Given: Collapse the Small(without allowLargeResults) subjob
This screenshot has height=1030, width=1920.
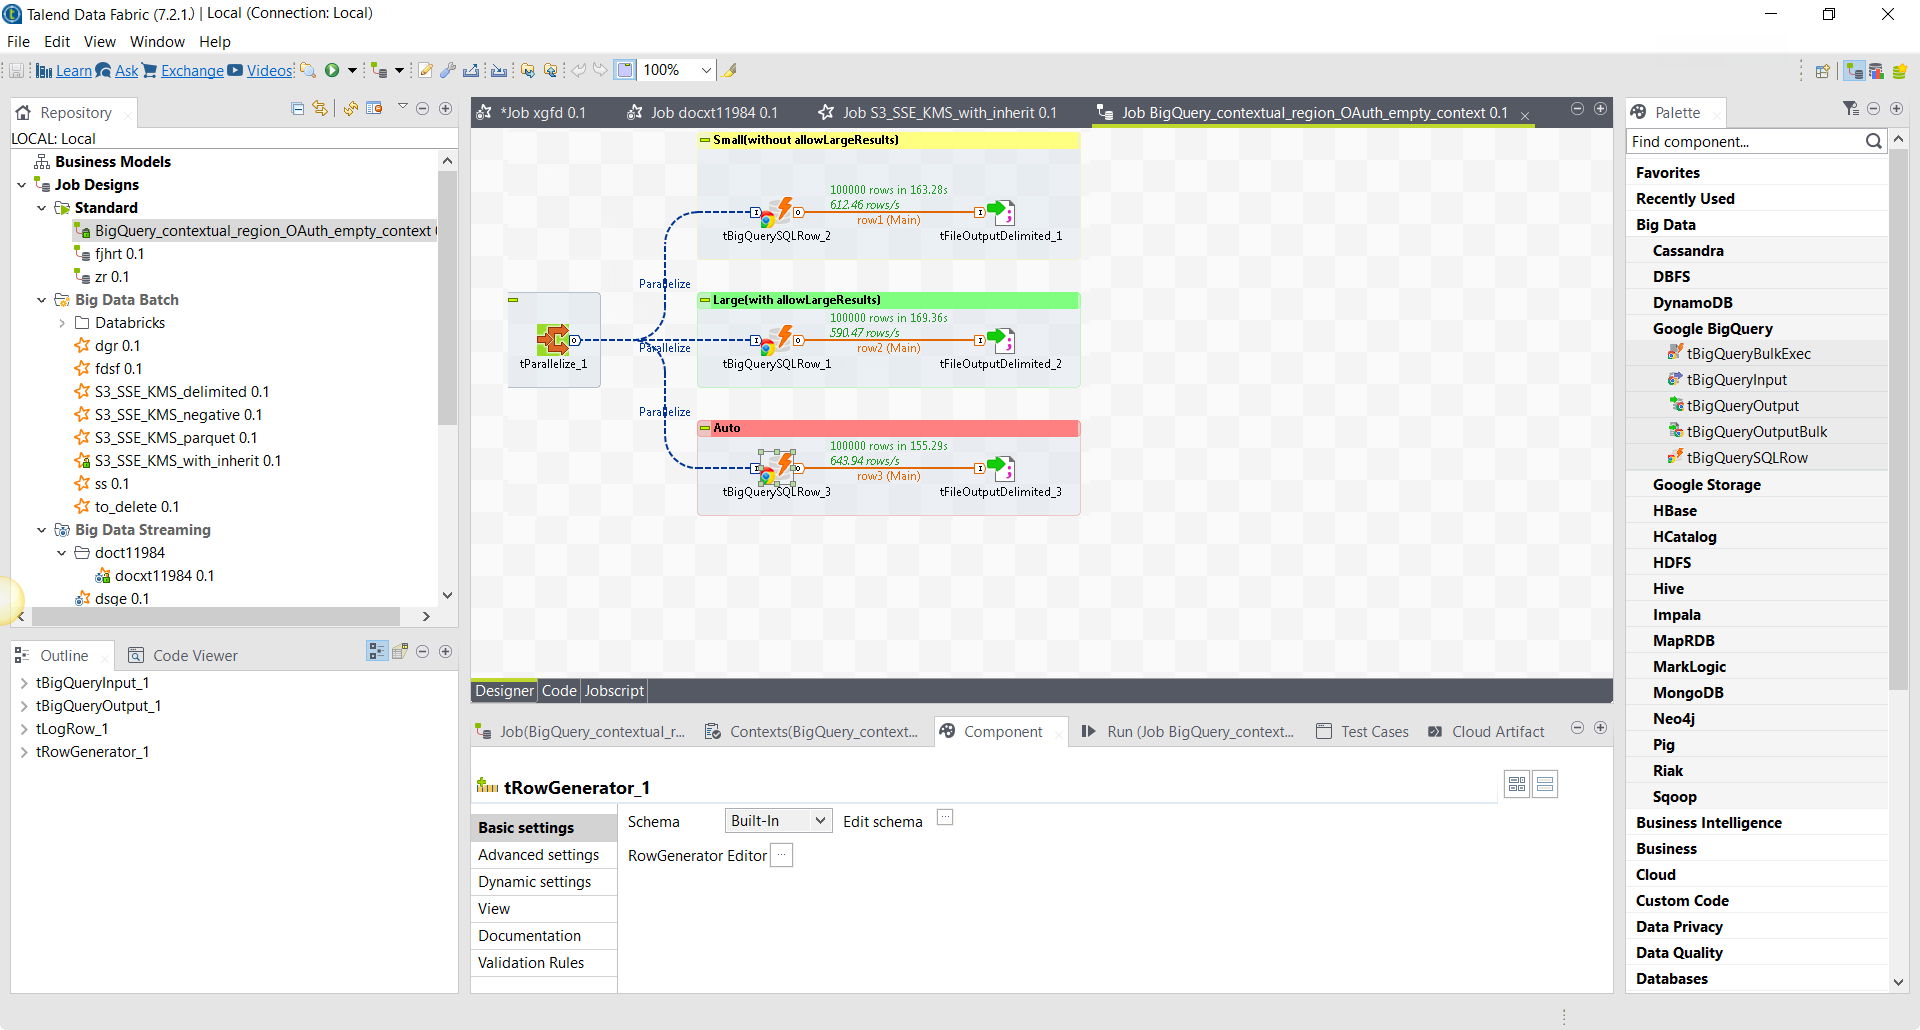Looking at the screenshot, I should [705, 140].
